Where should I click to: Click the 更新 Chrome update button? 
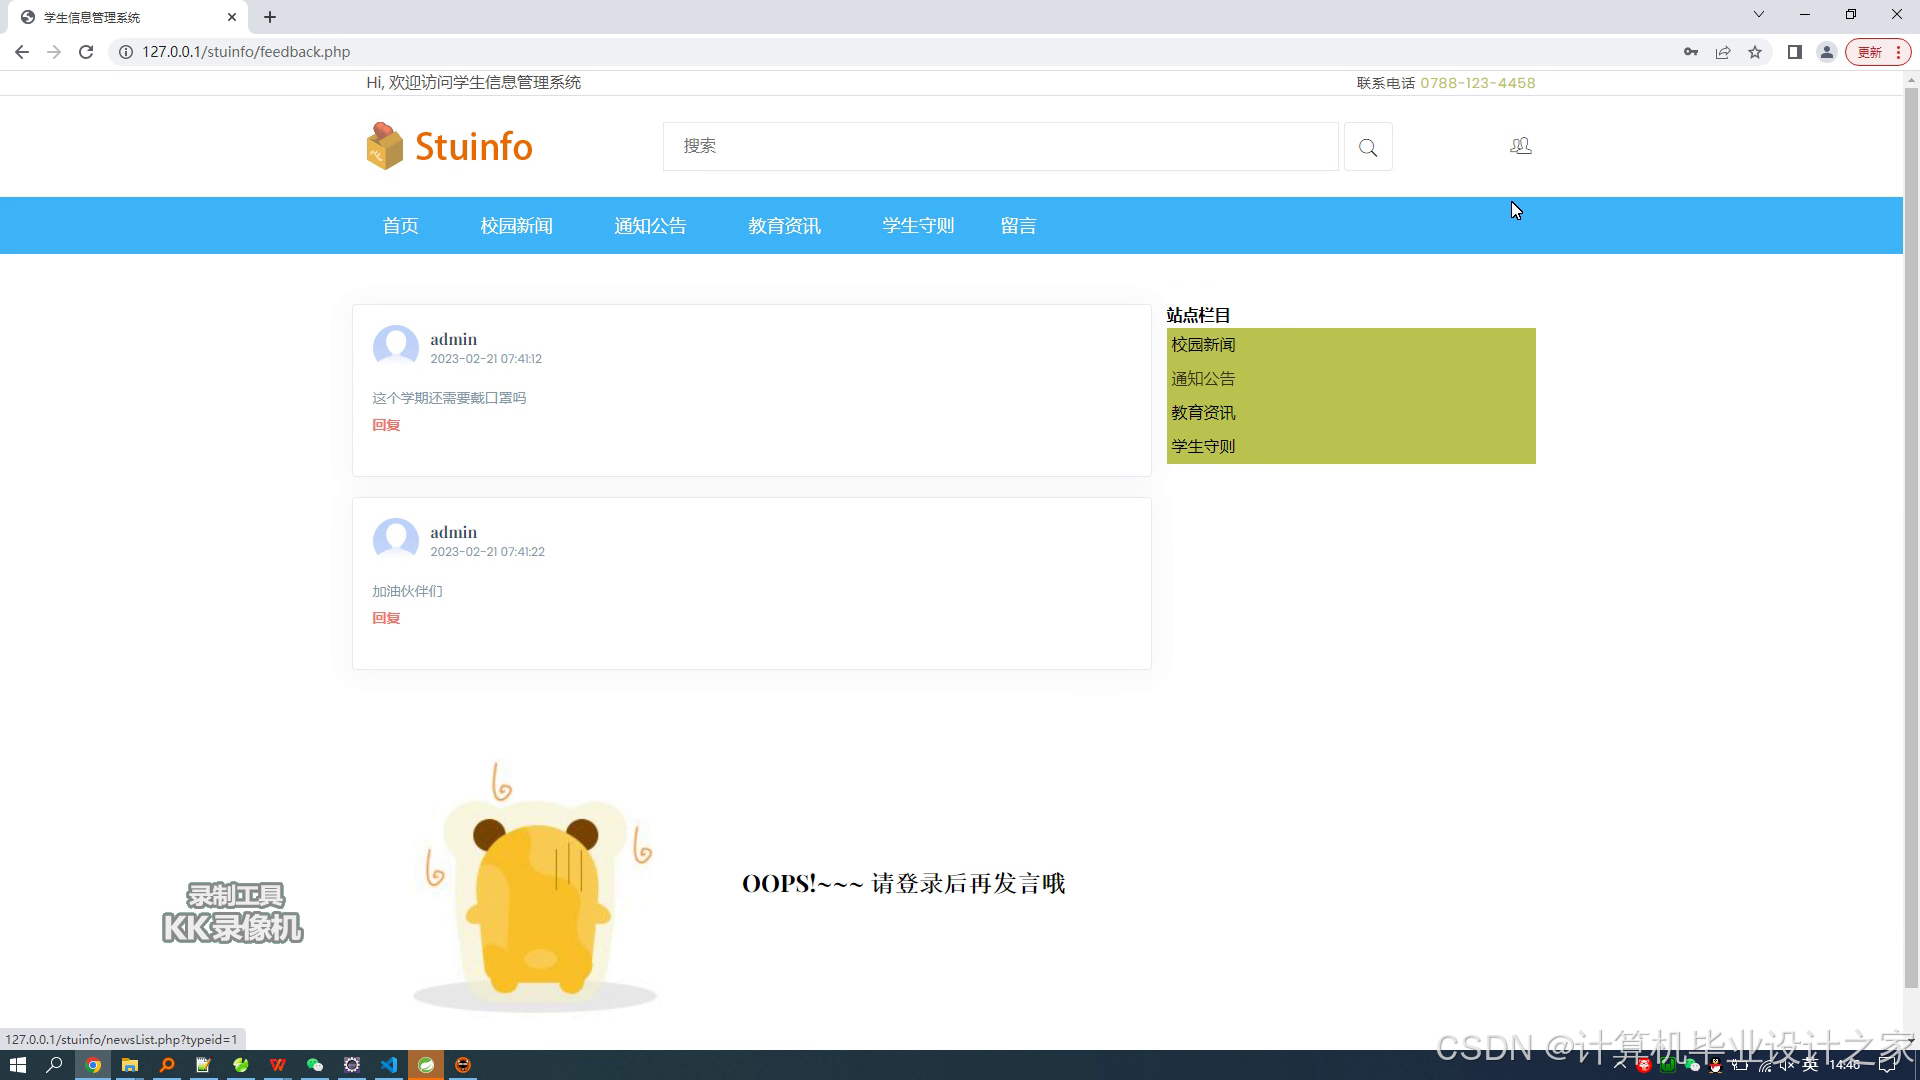1878,52
